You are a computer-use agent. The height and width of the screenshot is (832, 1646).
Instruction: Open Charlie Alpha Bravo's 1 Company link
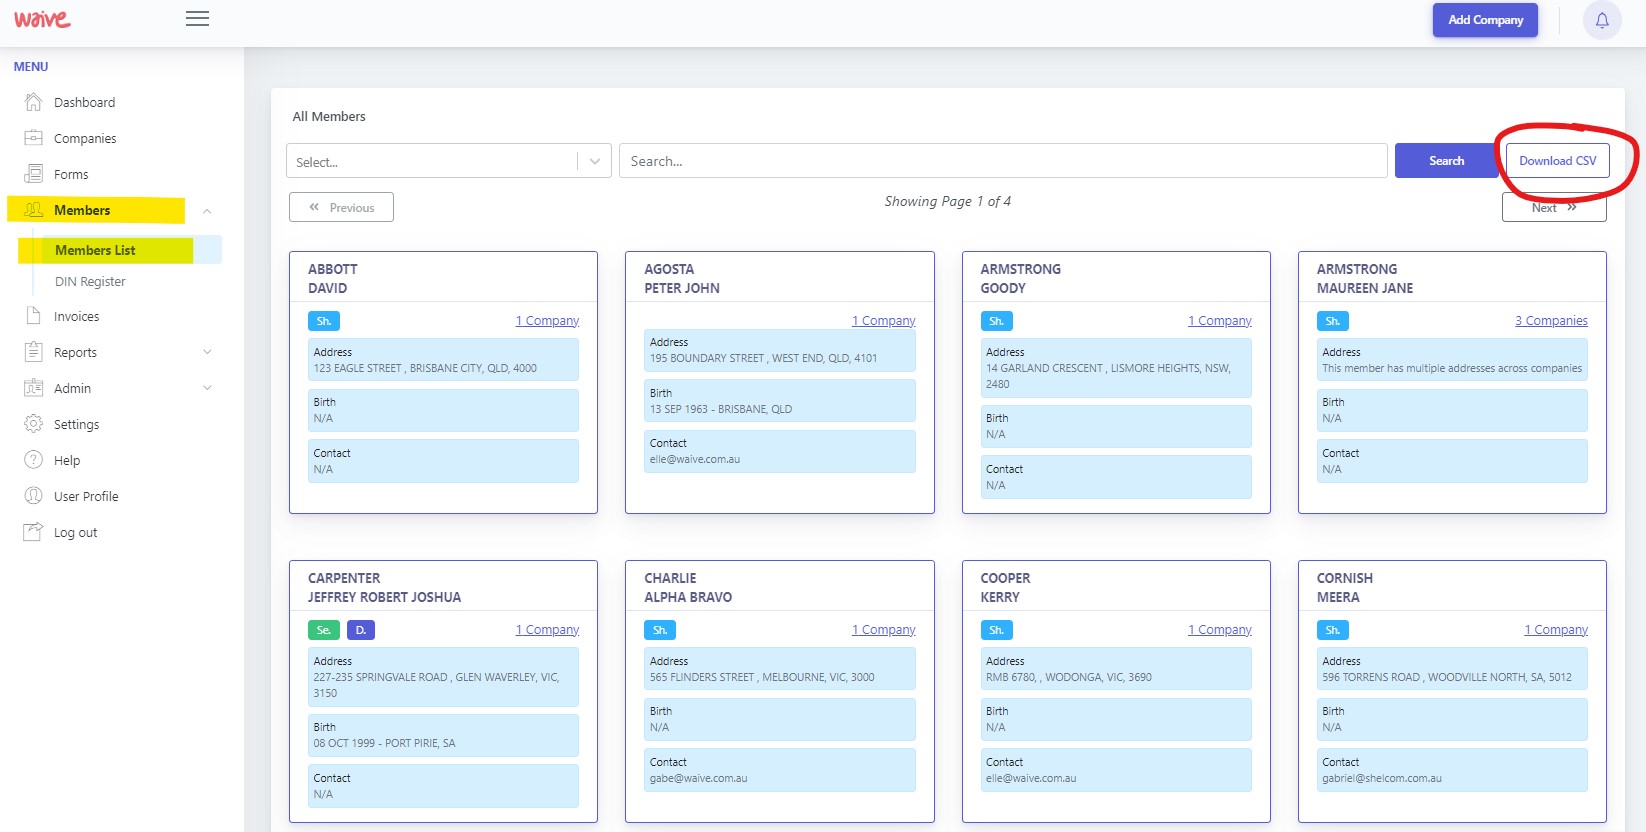(x=883, y=630)
